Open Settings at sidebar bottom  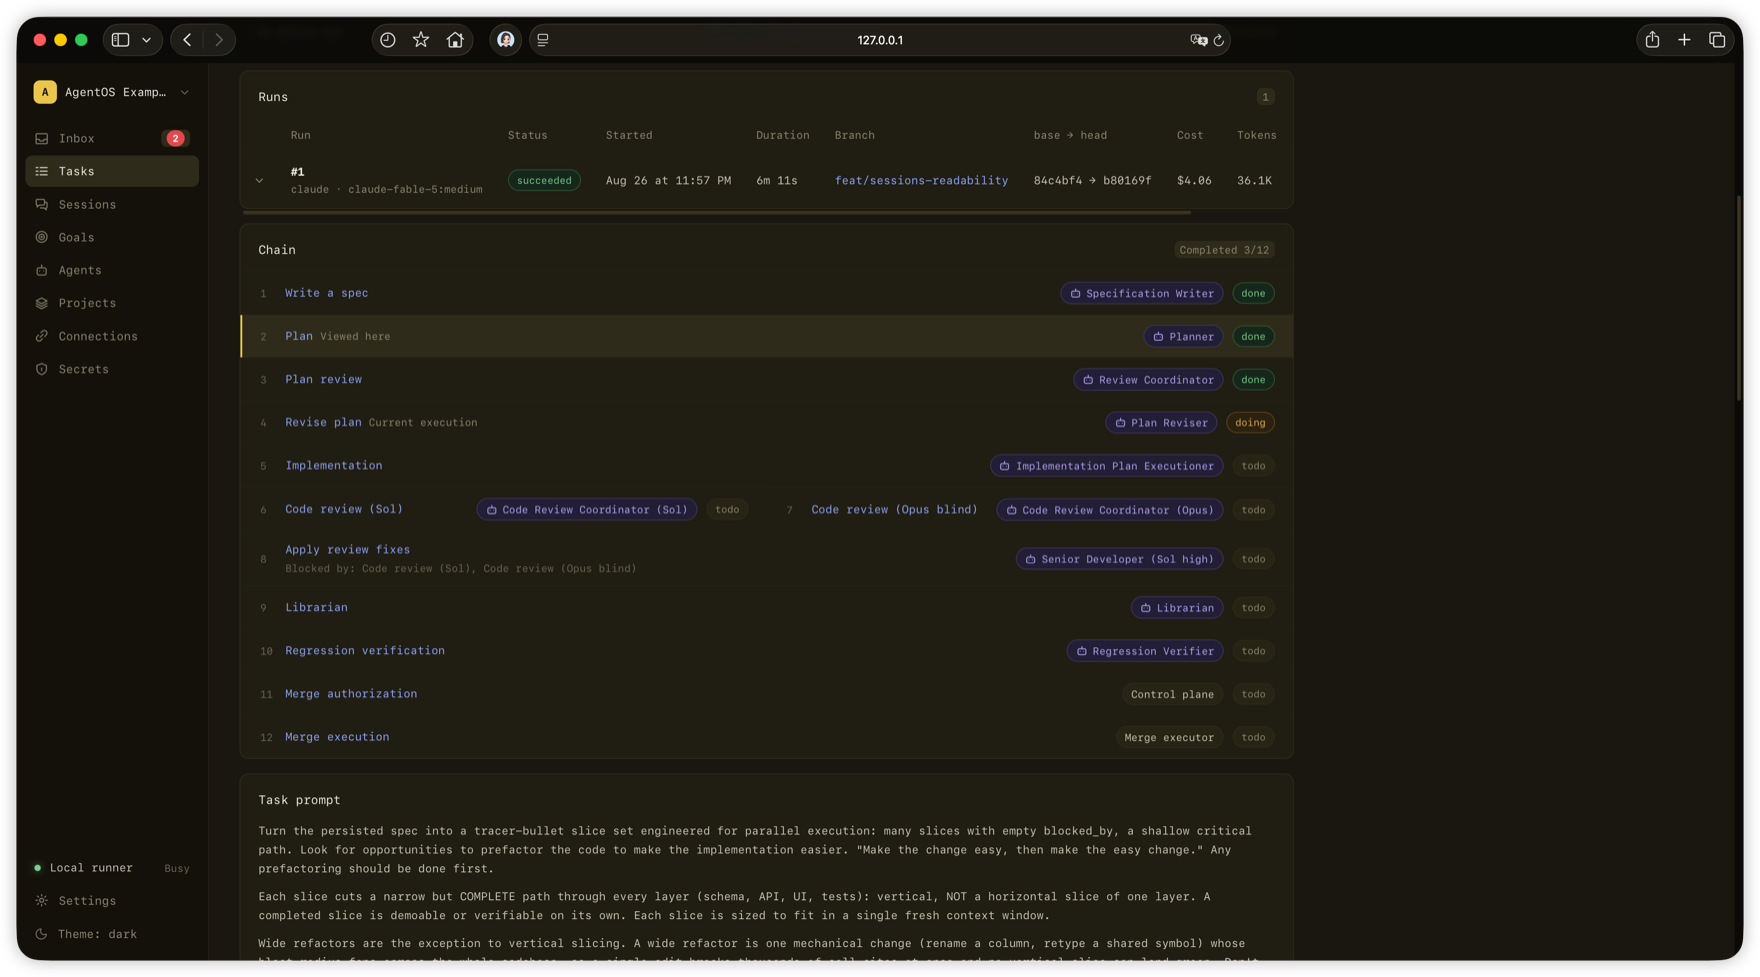click(x=112, y=901)
